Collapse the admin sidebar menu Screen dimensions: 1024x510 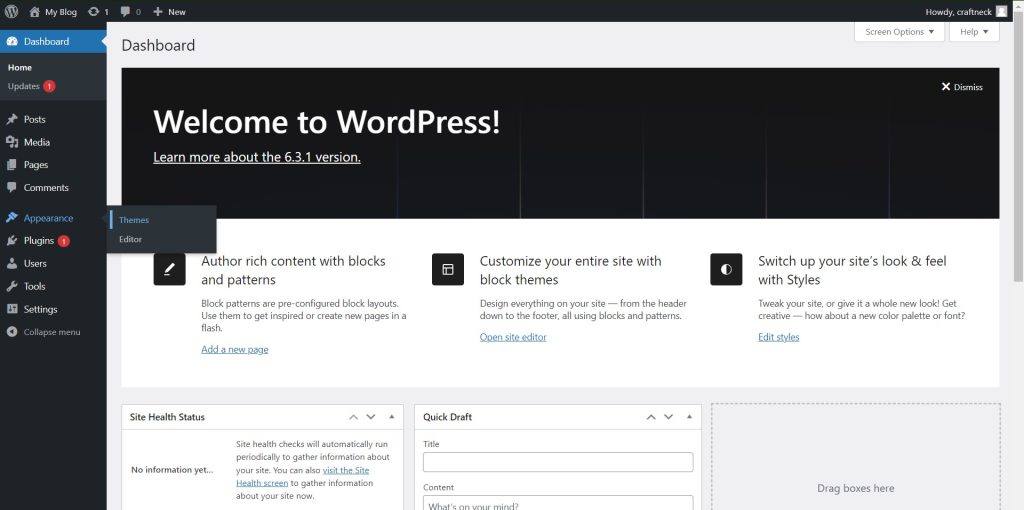tap(53, 332)
